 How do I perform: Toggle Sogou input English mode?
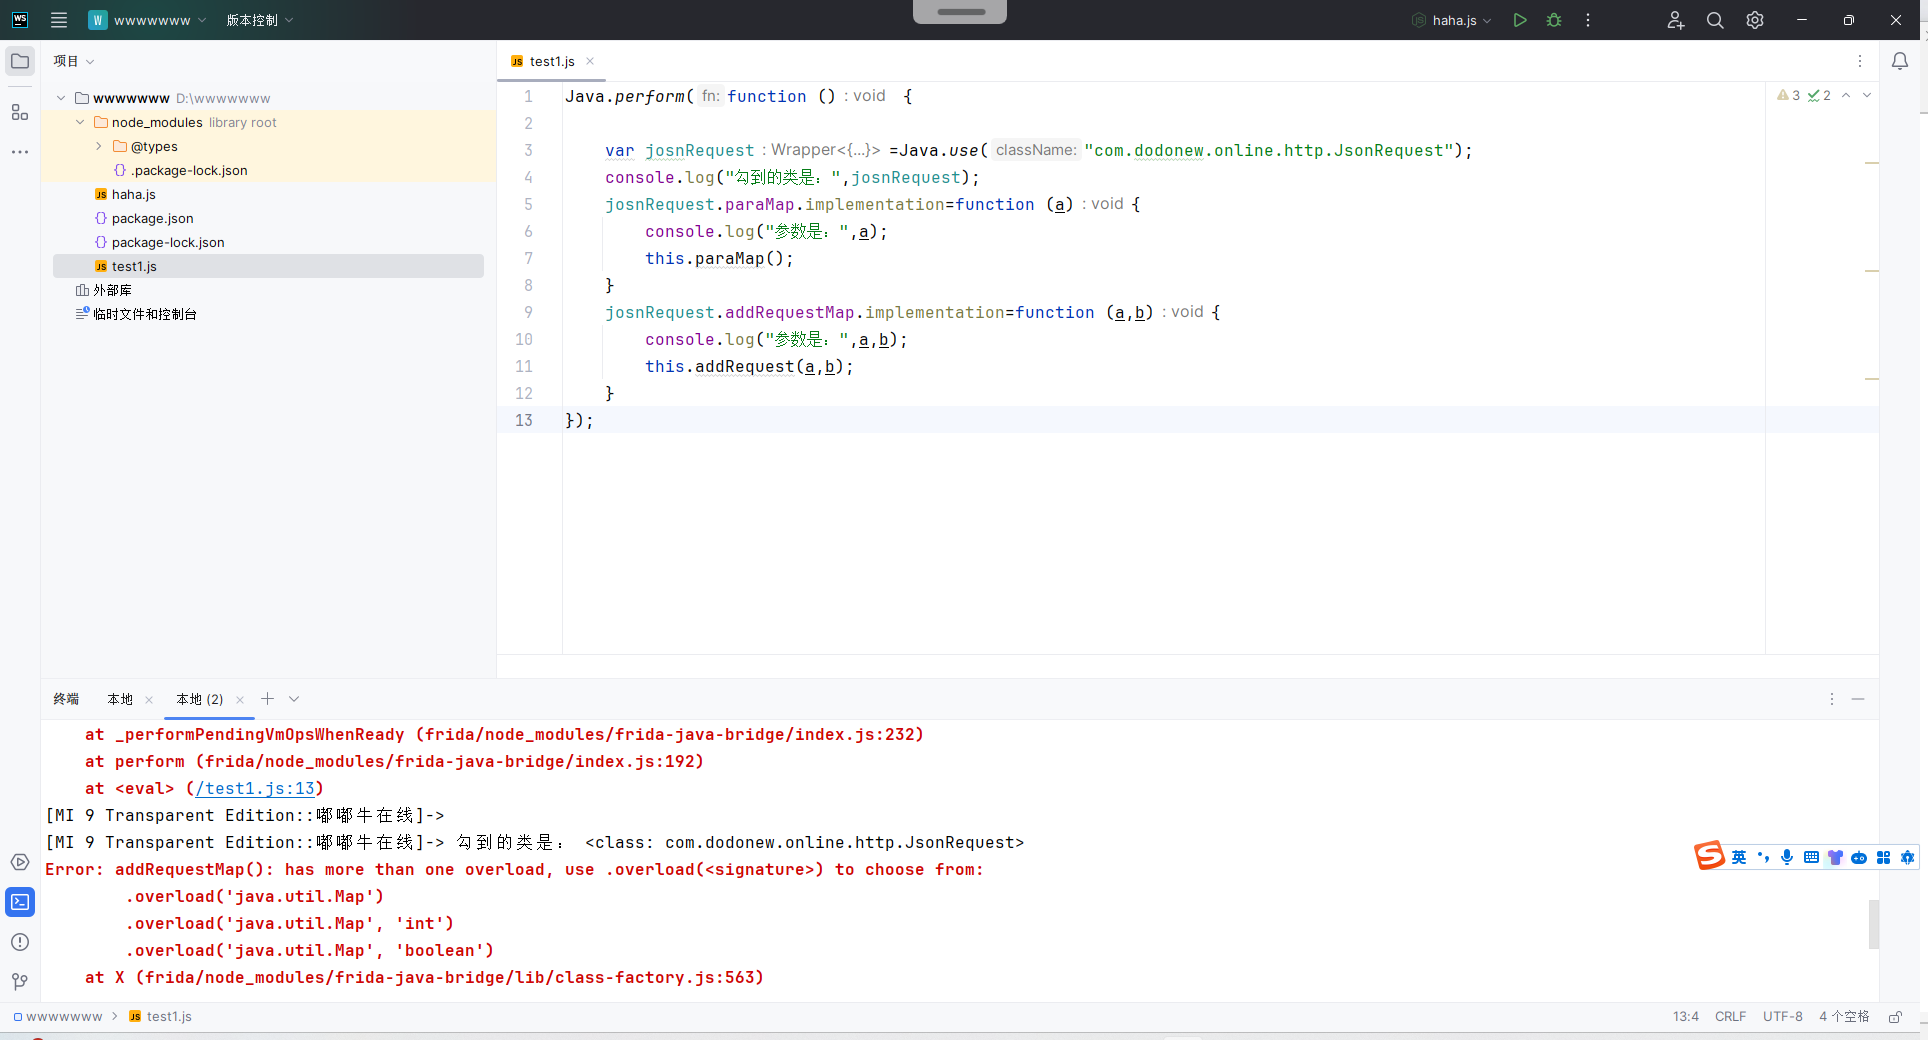[x=1739, y=857]
